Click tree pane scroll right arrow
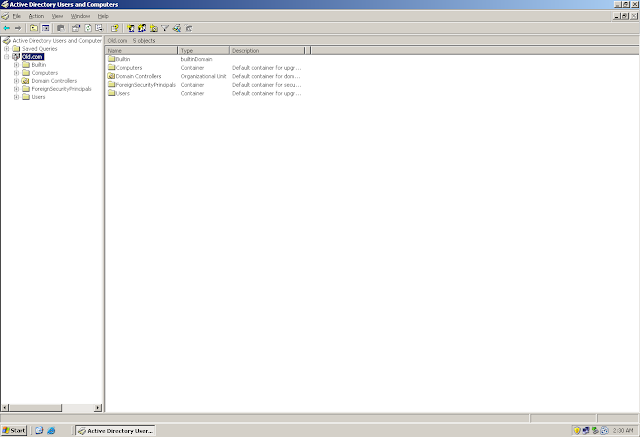The width and height of the screenshot is (640, 437). tap(98, 408)
